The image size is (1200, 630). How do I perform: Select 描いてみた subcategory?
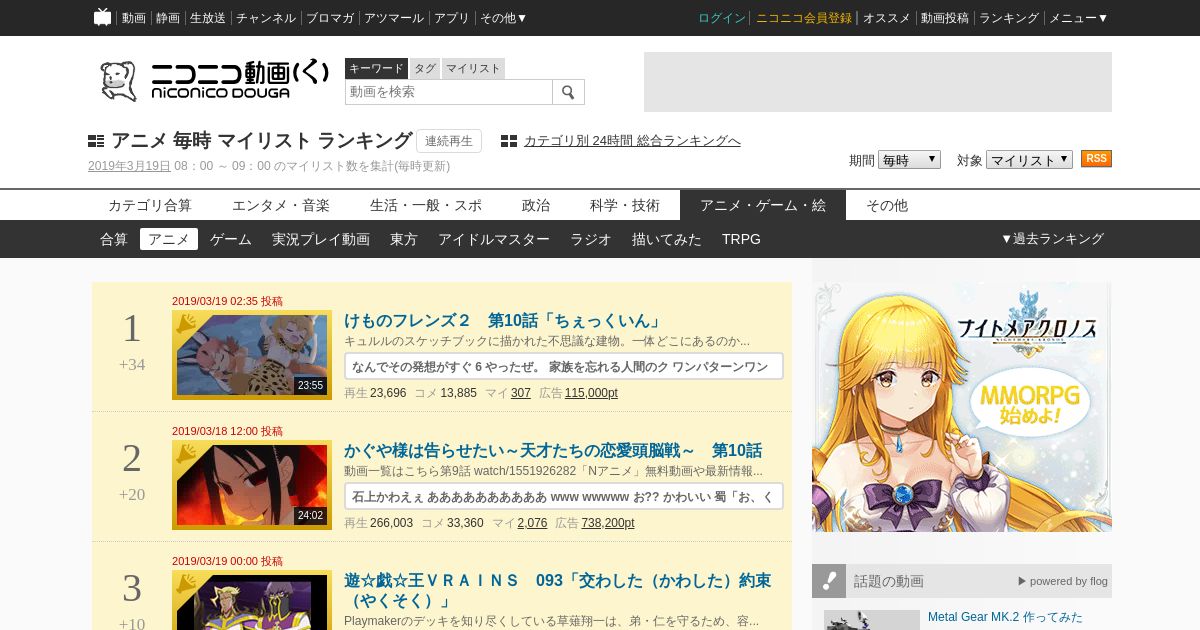click(x=667, y=239)
